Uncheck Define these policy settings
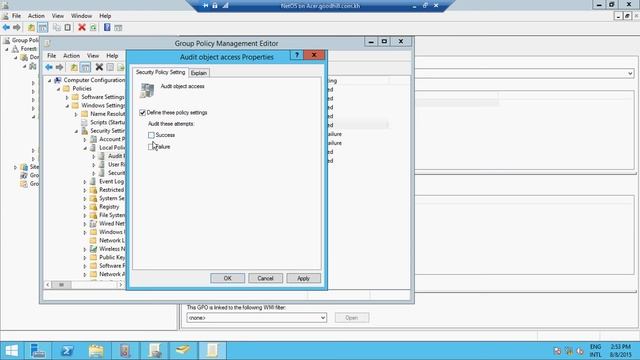The image size is (640, 360). (142, 113)
